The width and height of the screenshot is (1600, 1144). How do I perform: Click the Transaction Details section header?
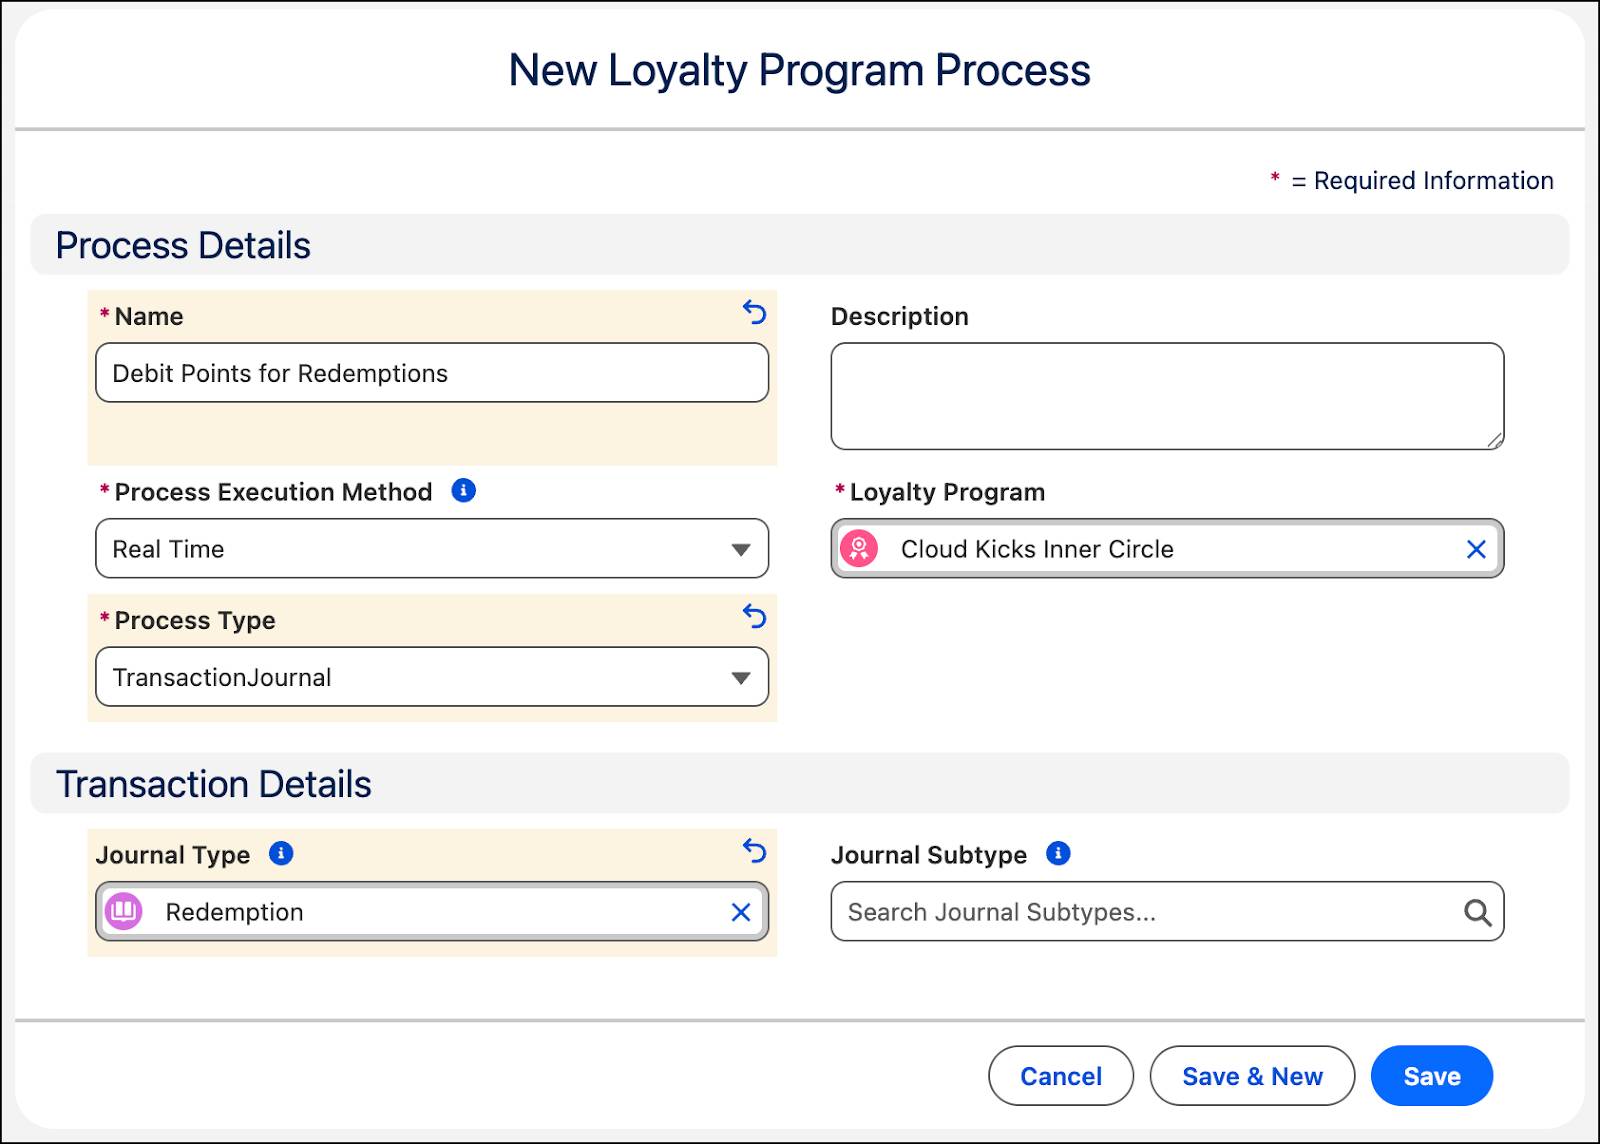215,783
